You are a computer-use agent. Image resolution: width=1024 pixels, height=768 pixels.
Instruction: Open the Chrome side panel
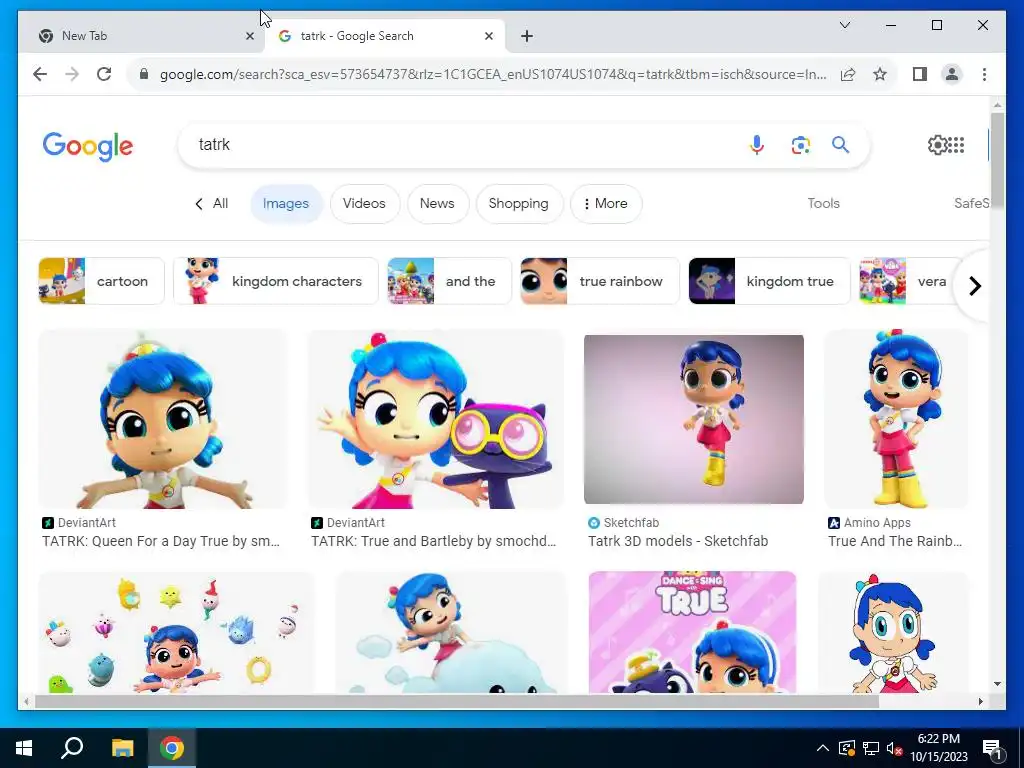tap(920, 74)
